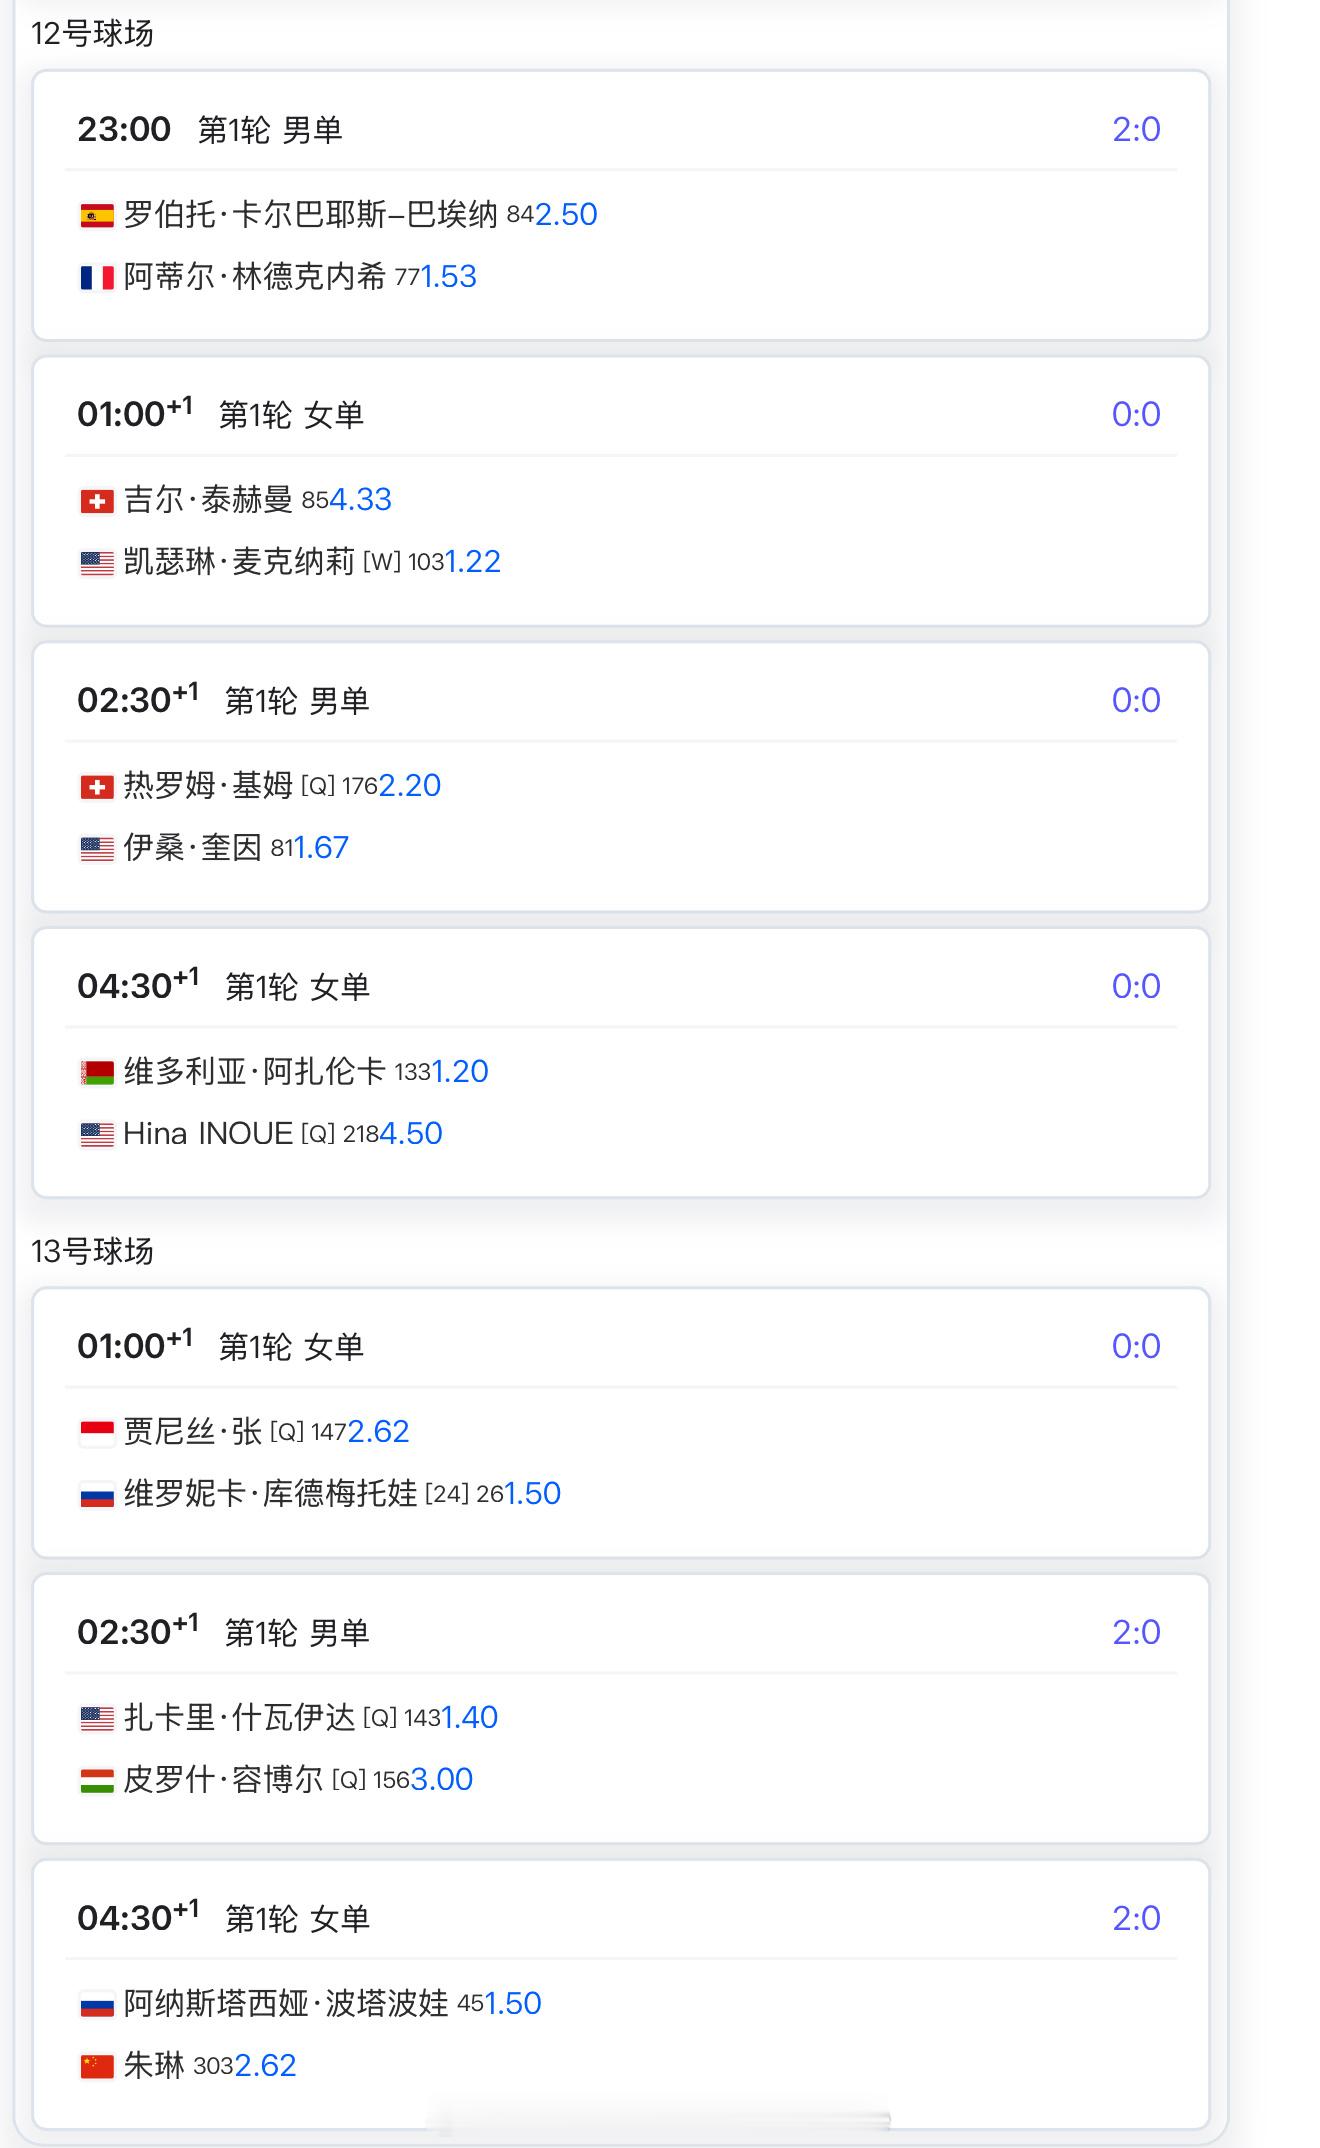Select odds 2.50 for 罗伯托·卡尔巴耶斯-巴埃纳
Viewport: 1320px width, 2148px height.
pyautogui.click(x=566, y=214)
